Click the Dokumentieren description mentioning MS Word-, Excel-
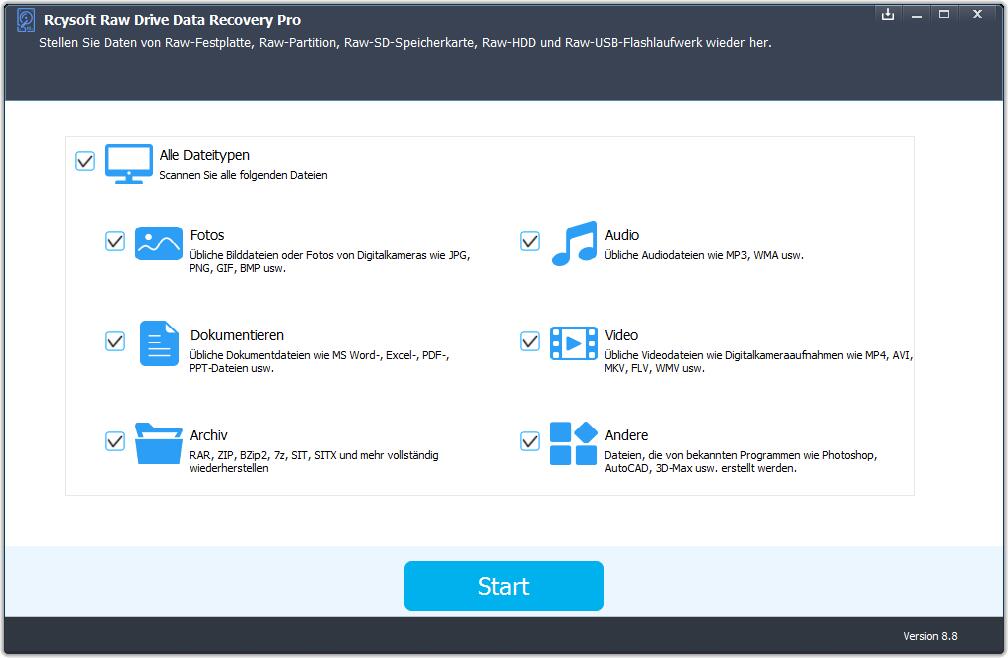The height and width of the screenshot is (658, 1008). [x=319, y=361]
